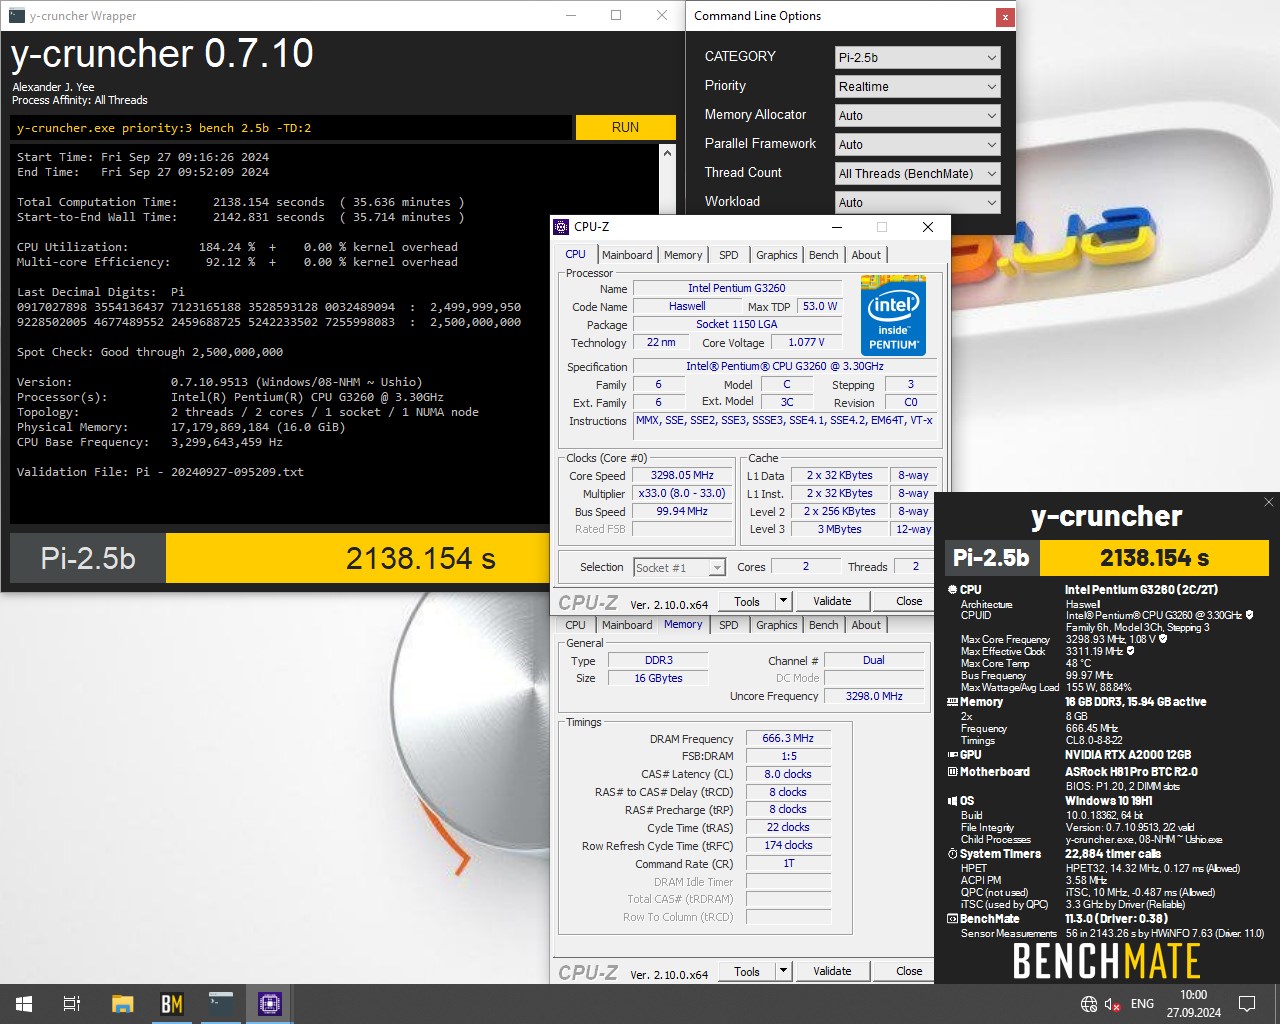The image size is (1280, 1024).
Task: Click the DRAM Frequency 666.3 MHz value
Action: coord(788,739)
